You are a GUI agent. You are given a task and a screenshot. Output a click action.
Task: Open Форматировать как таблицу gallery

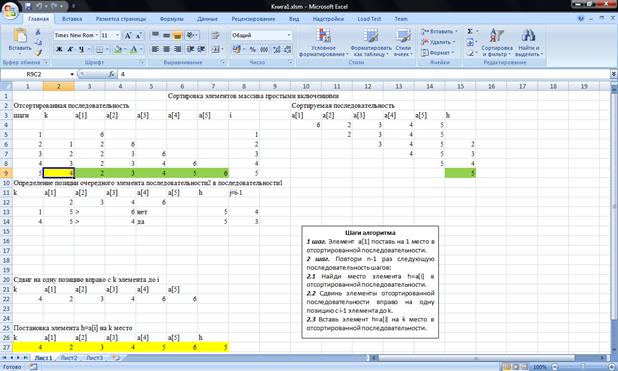point(371,43)
